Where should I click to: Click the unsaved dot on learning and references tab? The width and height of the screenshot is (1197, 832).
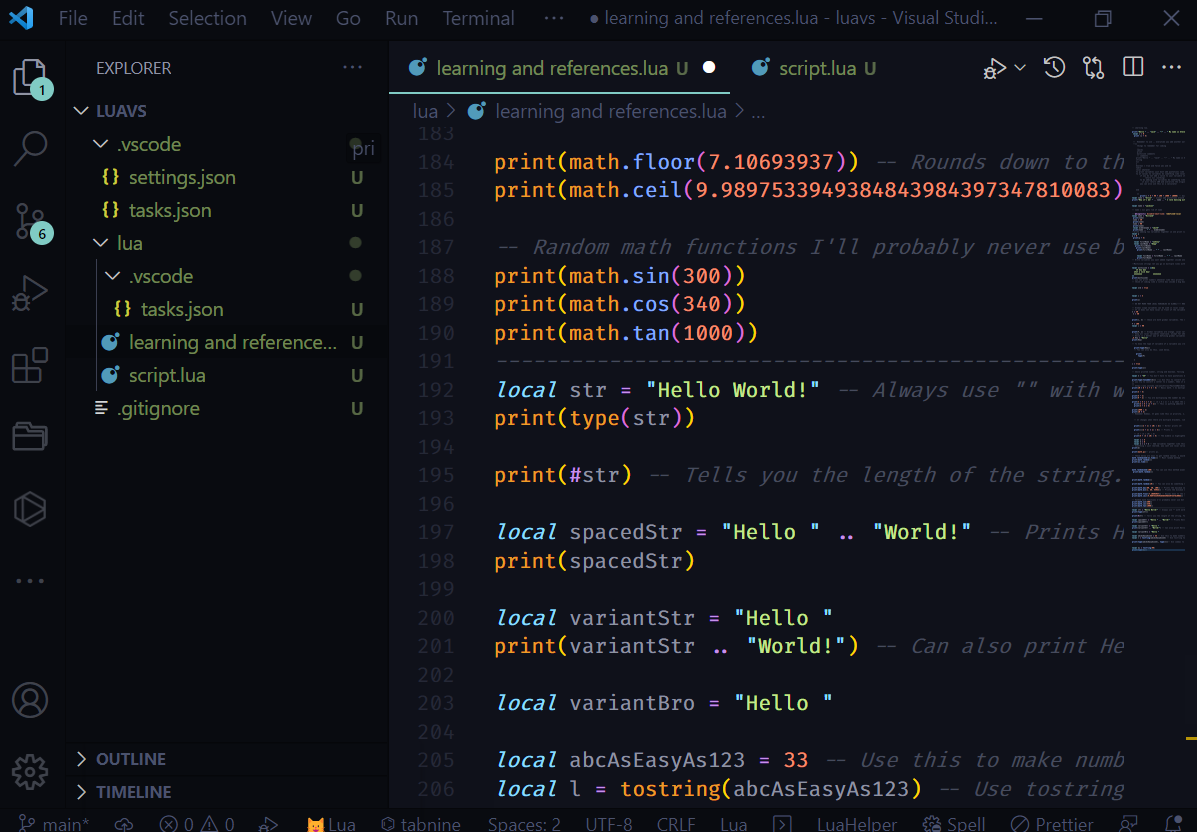click(x=708, y=67)
